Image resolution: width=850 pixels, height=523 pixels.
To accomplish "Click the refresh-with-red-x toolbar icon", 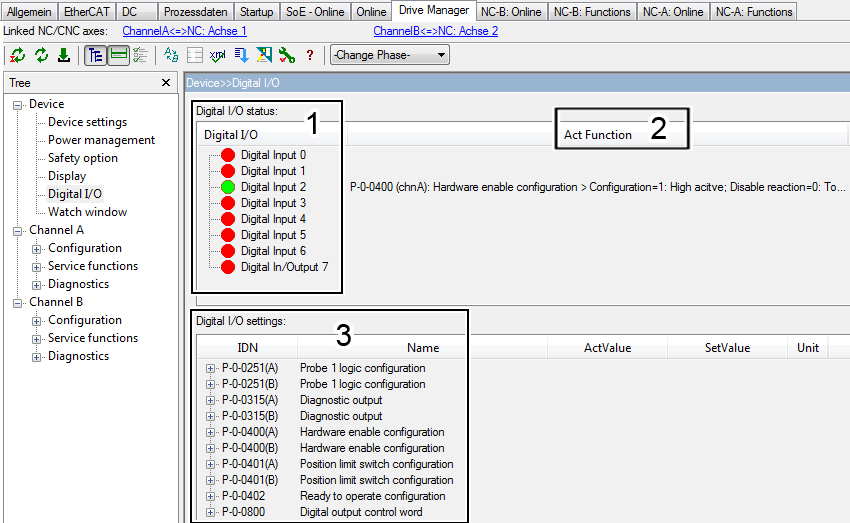I will click(17, 55).
